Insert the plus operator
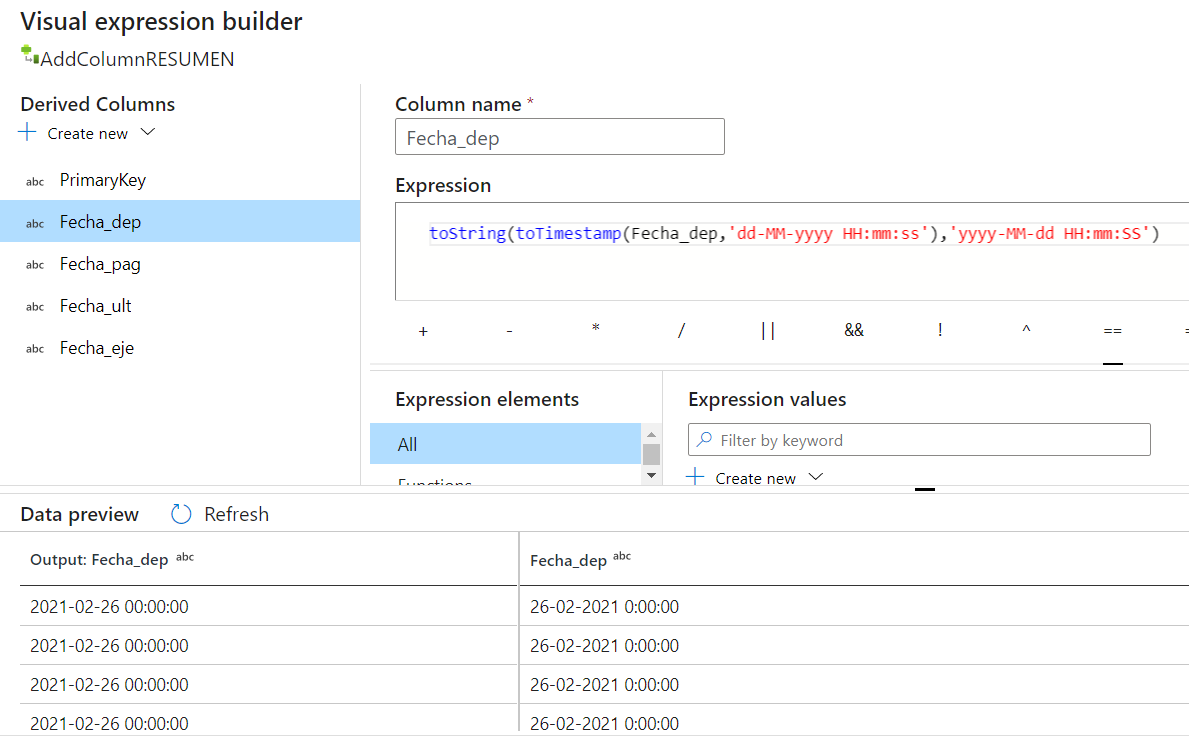Screen dimensions: 1189x755 click(x=423, y=331)
